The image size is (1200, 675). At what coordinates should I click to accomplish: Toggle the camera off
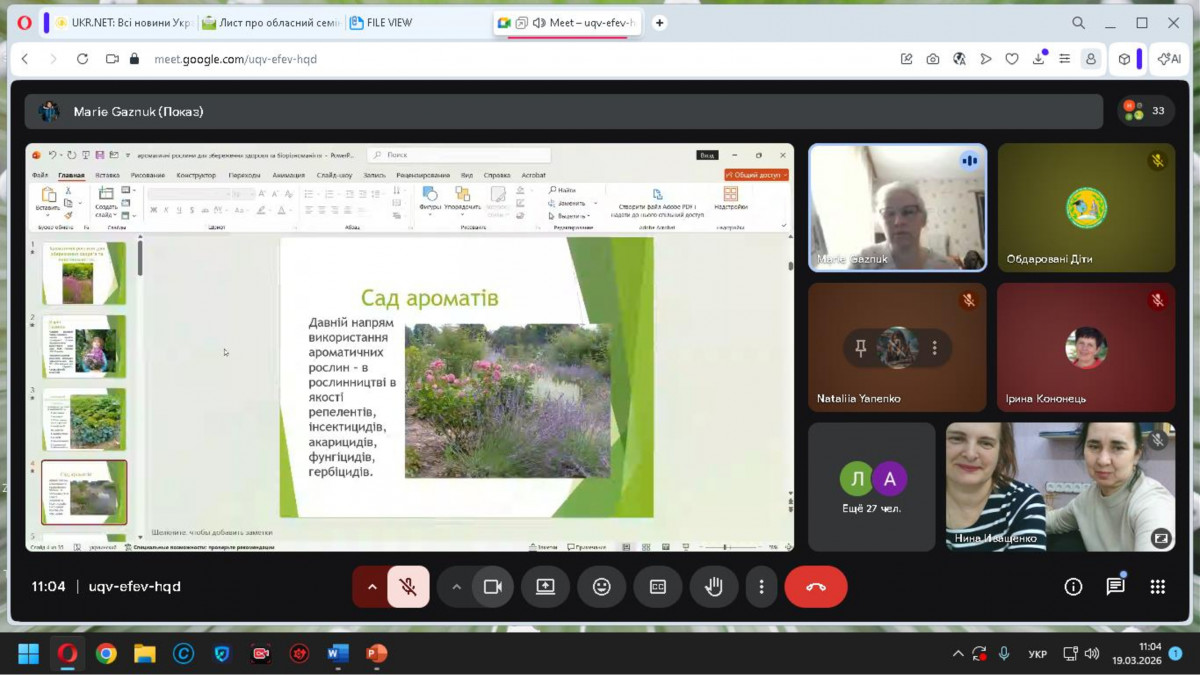tap(492, 587)
